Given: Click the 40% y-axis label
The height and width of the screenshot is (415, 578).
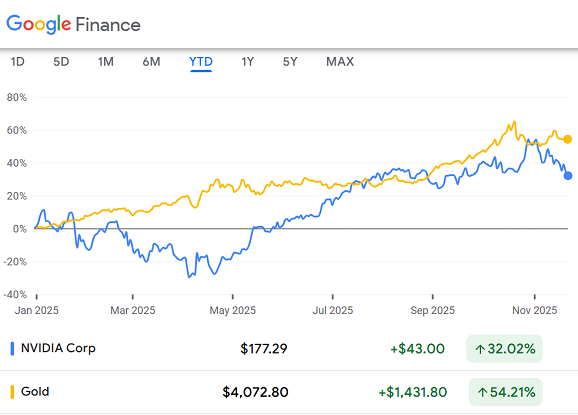Looking at the screenshot, I should (x=17, y=163).
